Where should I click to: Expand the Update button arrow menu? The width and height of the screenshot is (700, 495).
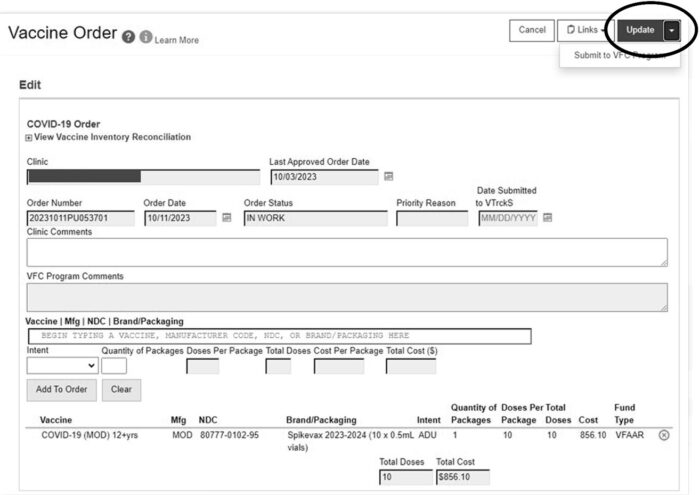[x=670, y=30]
